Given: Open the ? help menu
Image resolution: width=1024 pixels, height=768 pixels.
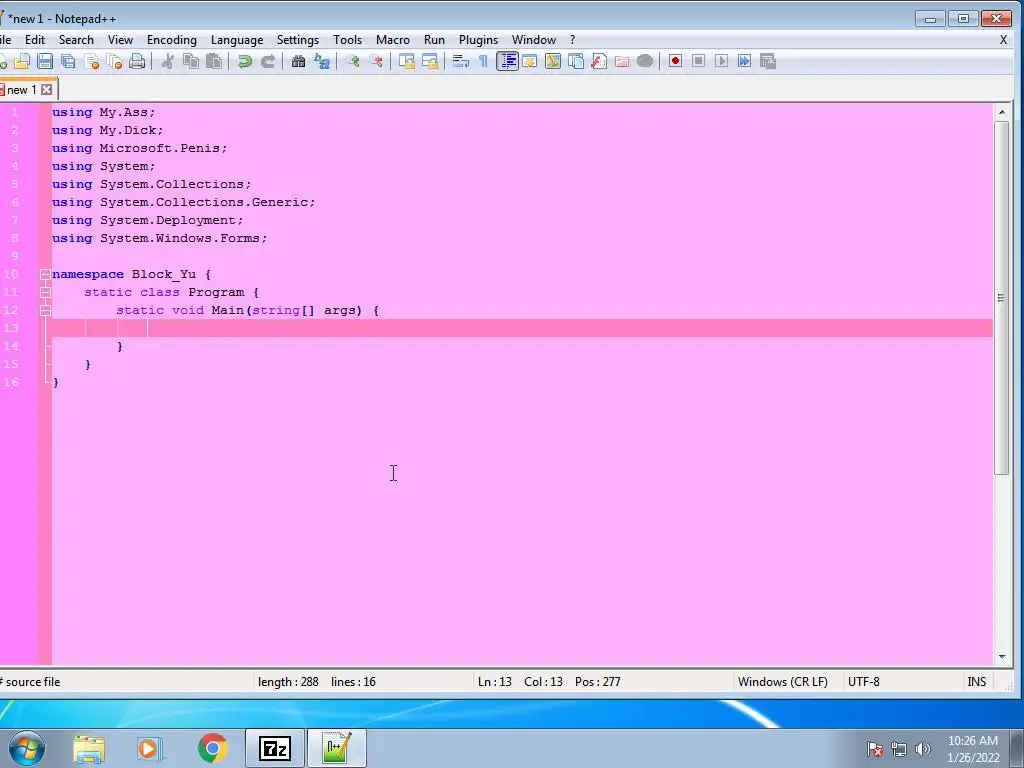Looking at the screenshot, I should pyautogui.click(x=573, y=40).
